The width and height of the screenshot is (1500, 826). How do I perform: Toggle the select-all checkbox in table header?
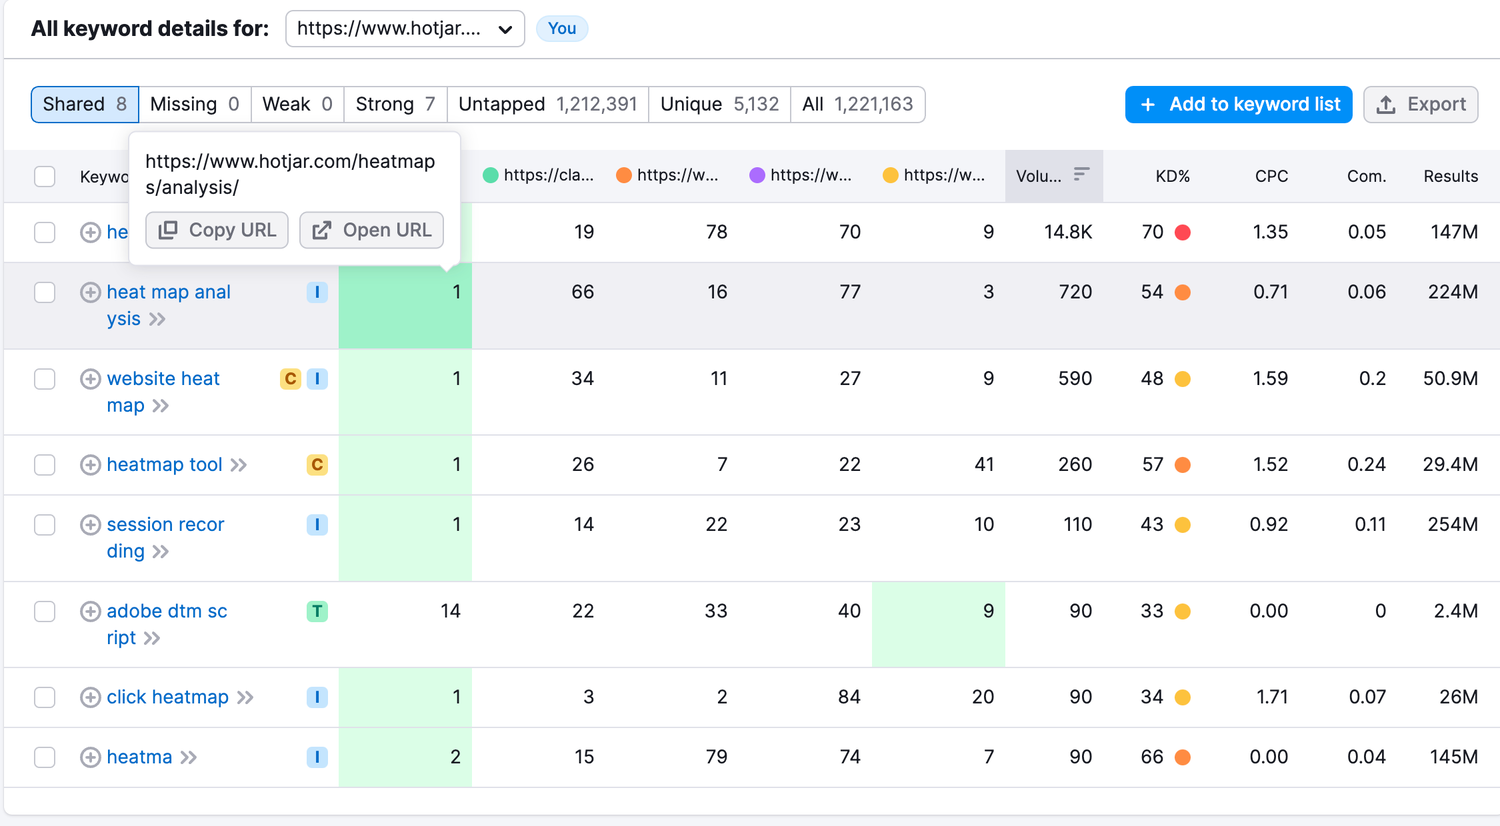coord(45,177)
